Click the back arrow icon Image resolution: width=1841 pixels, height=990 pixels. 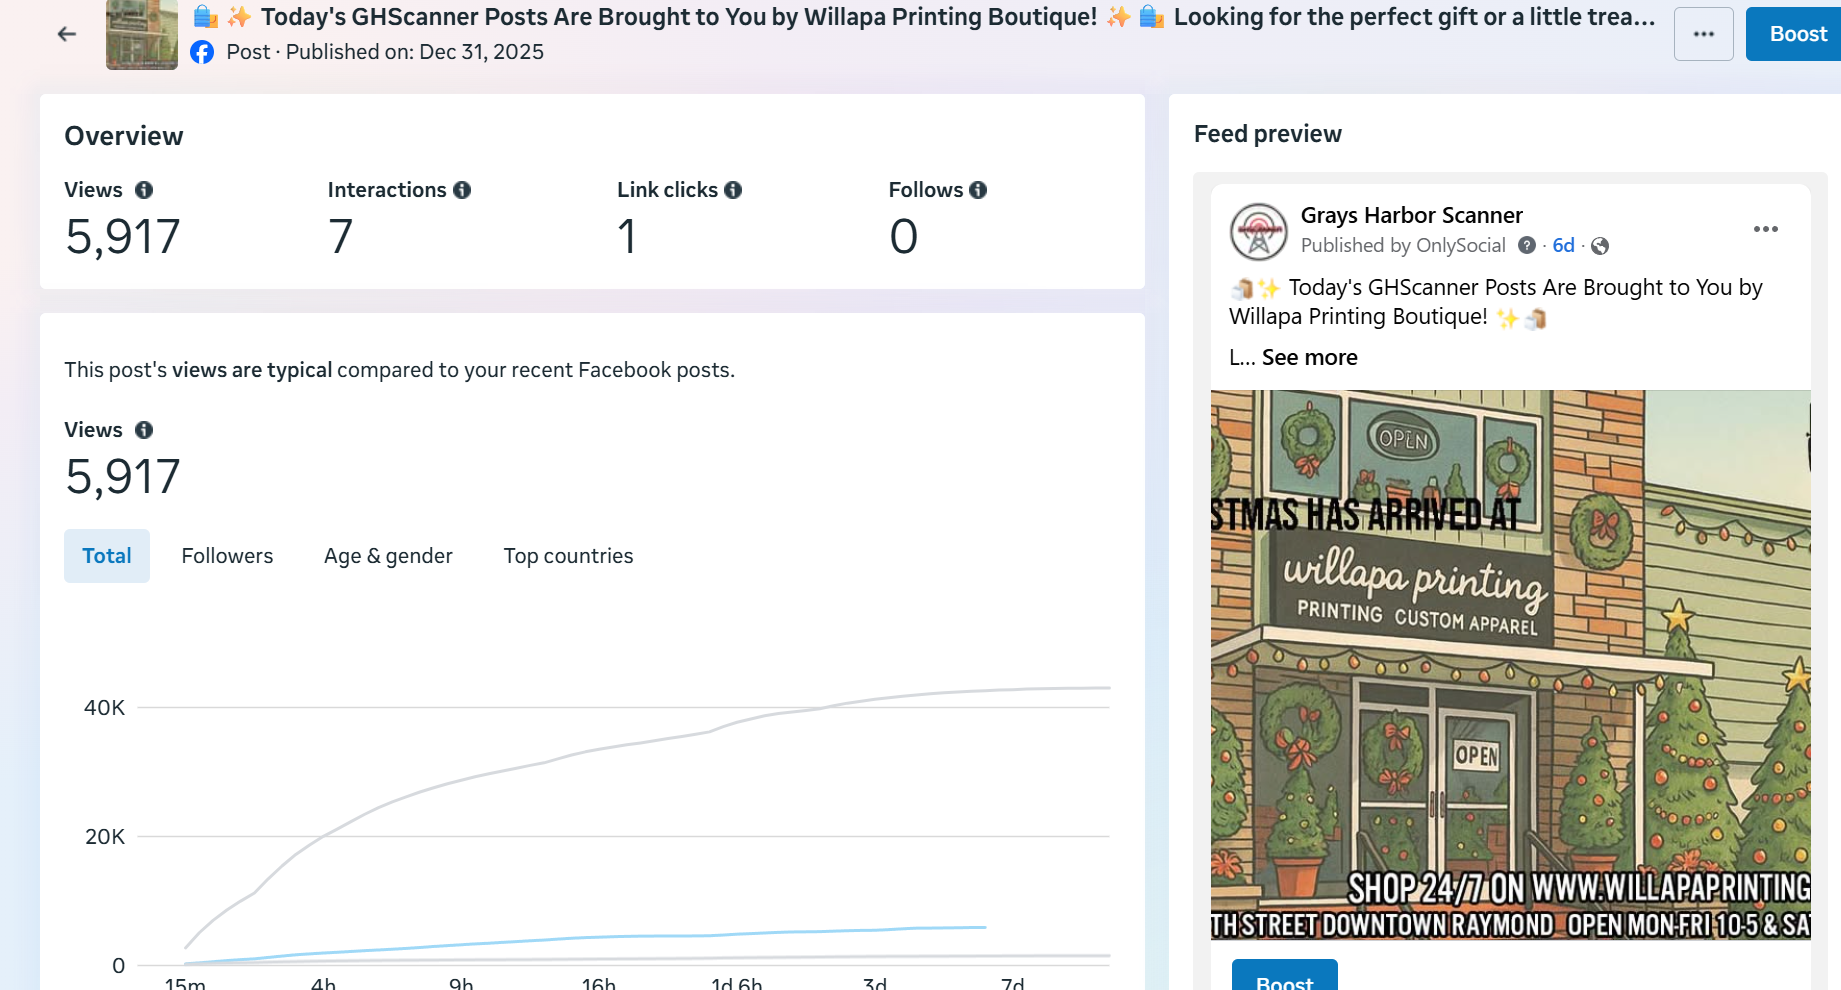point(67,34)
